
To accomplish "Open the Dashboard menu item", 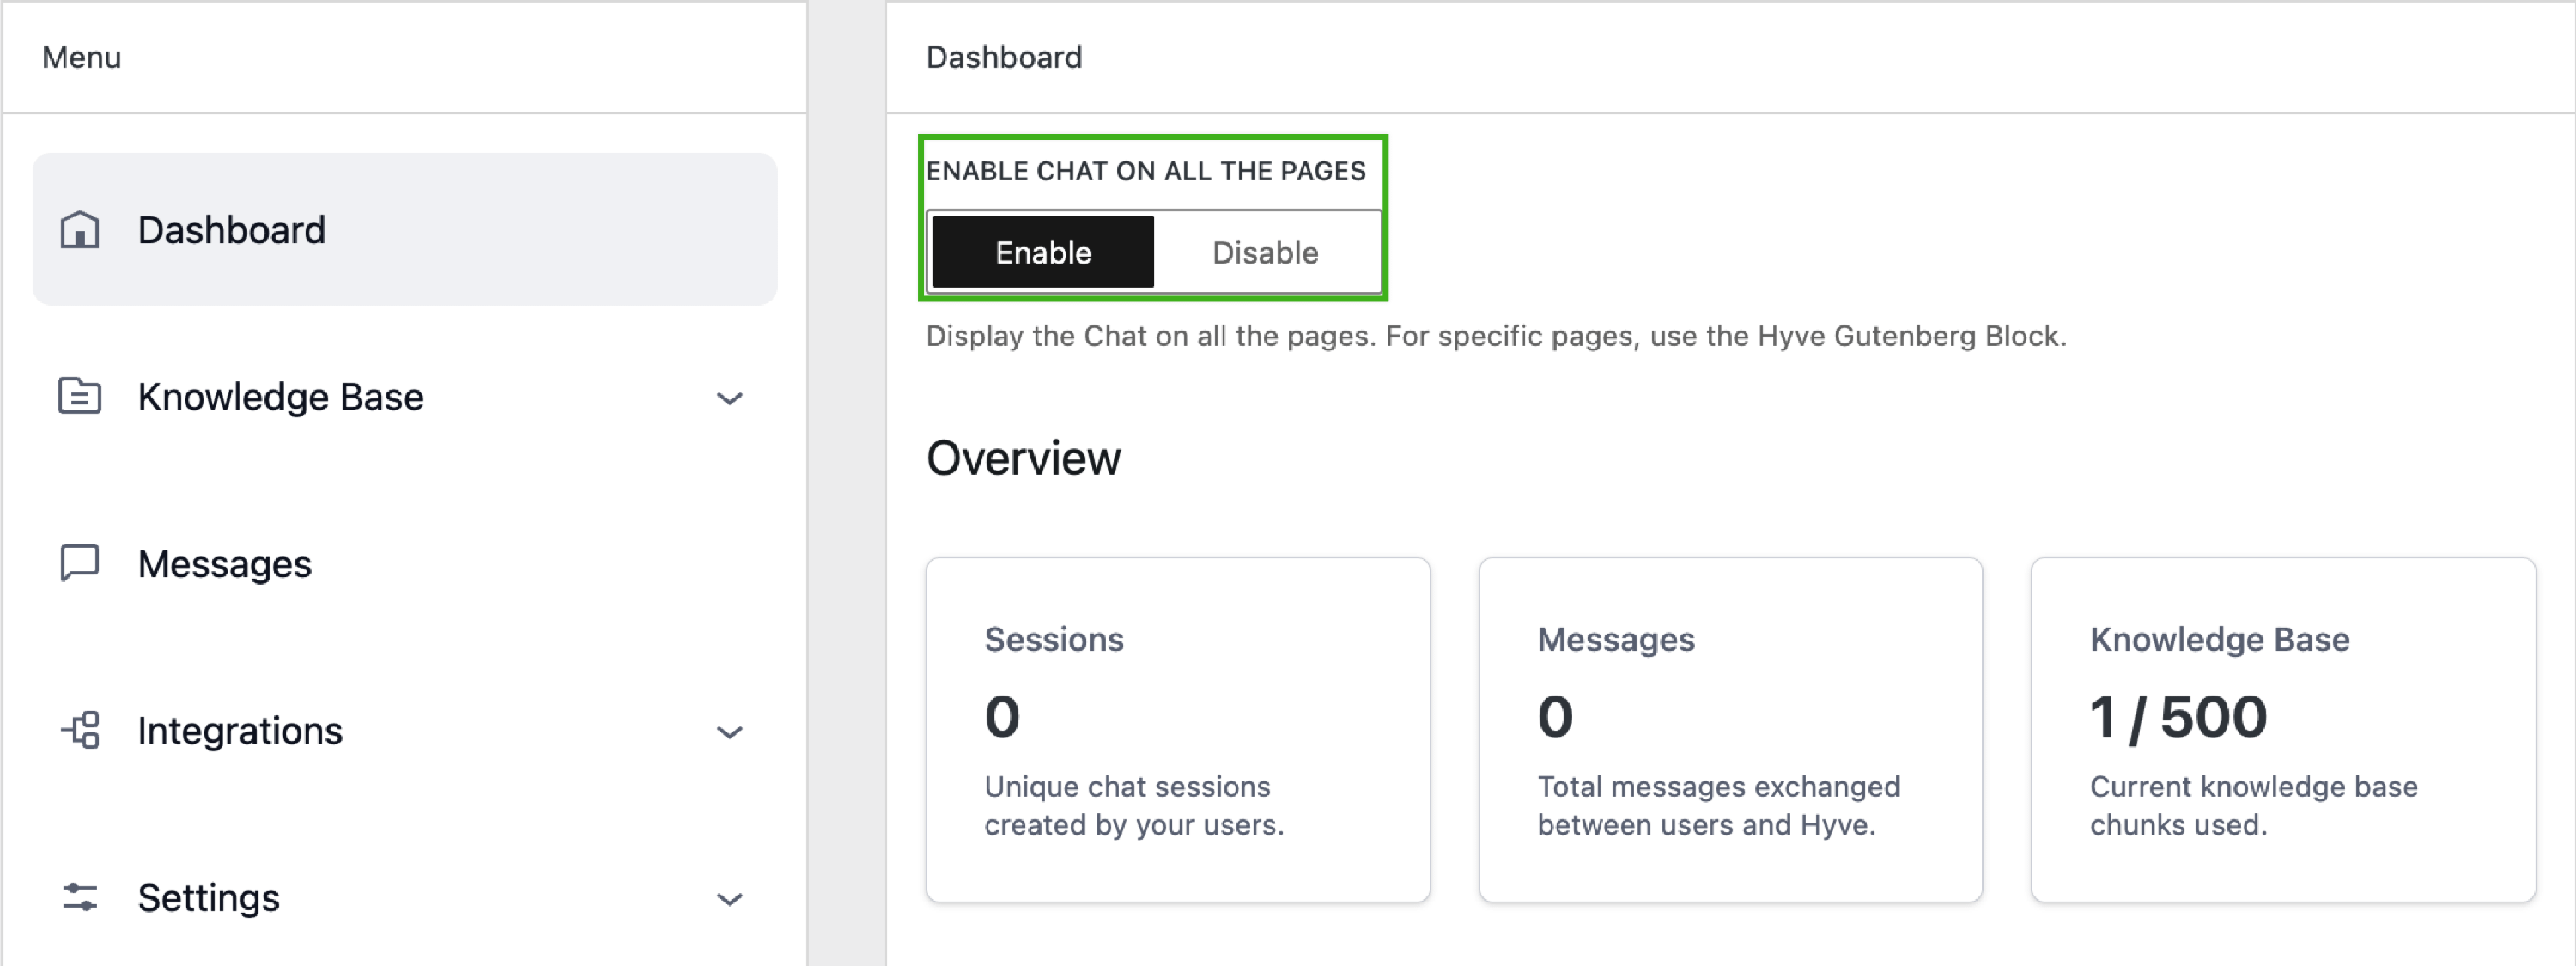I will [232, 230].
